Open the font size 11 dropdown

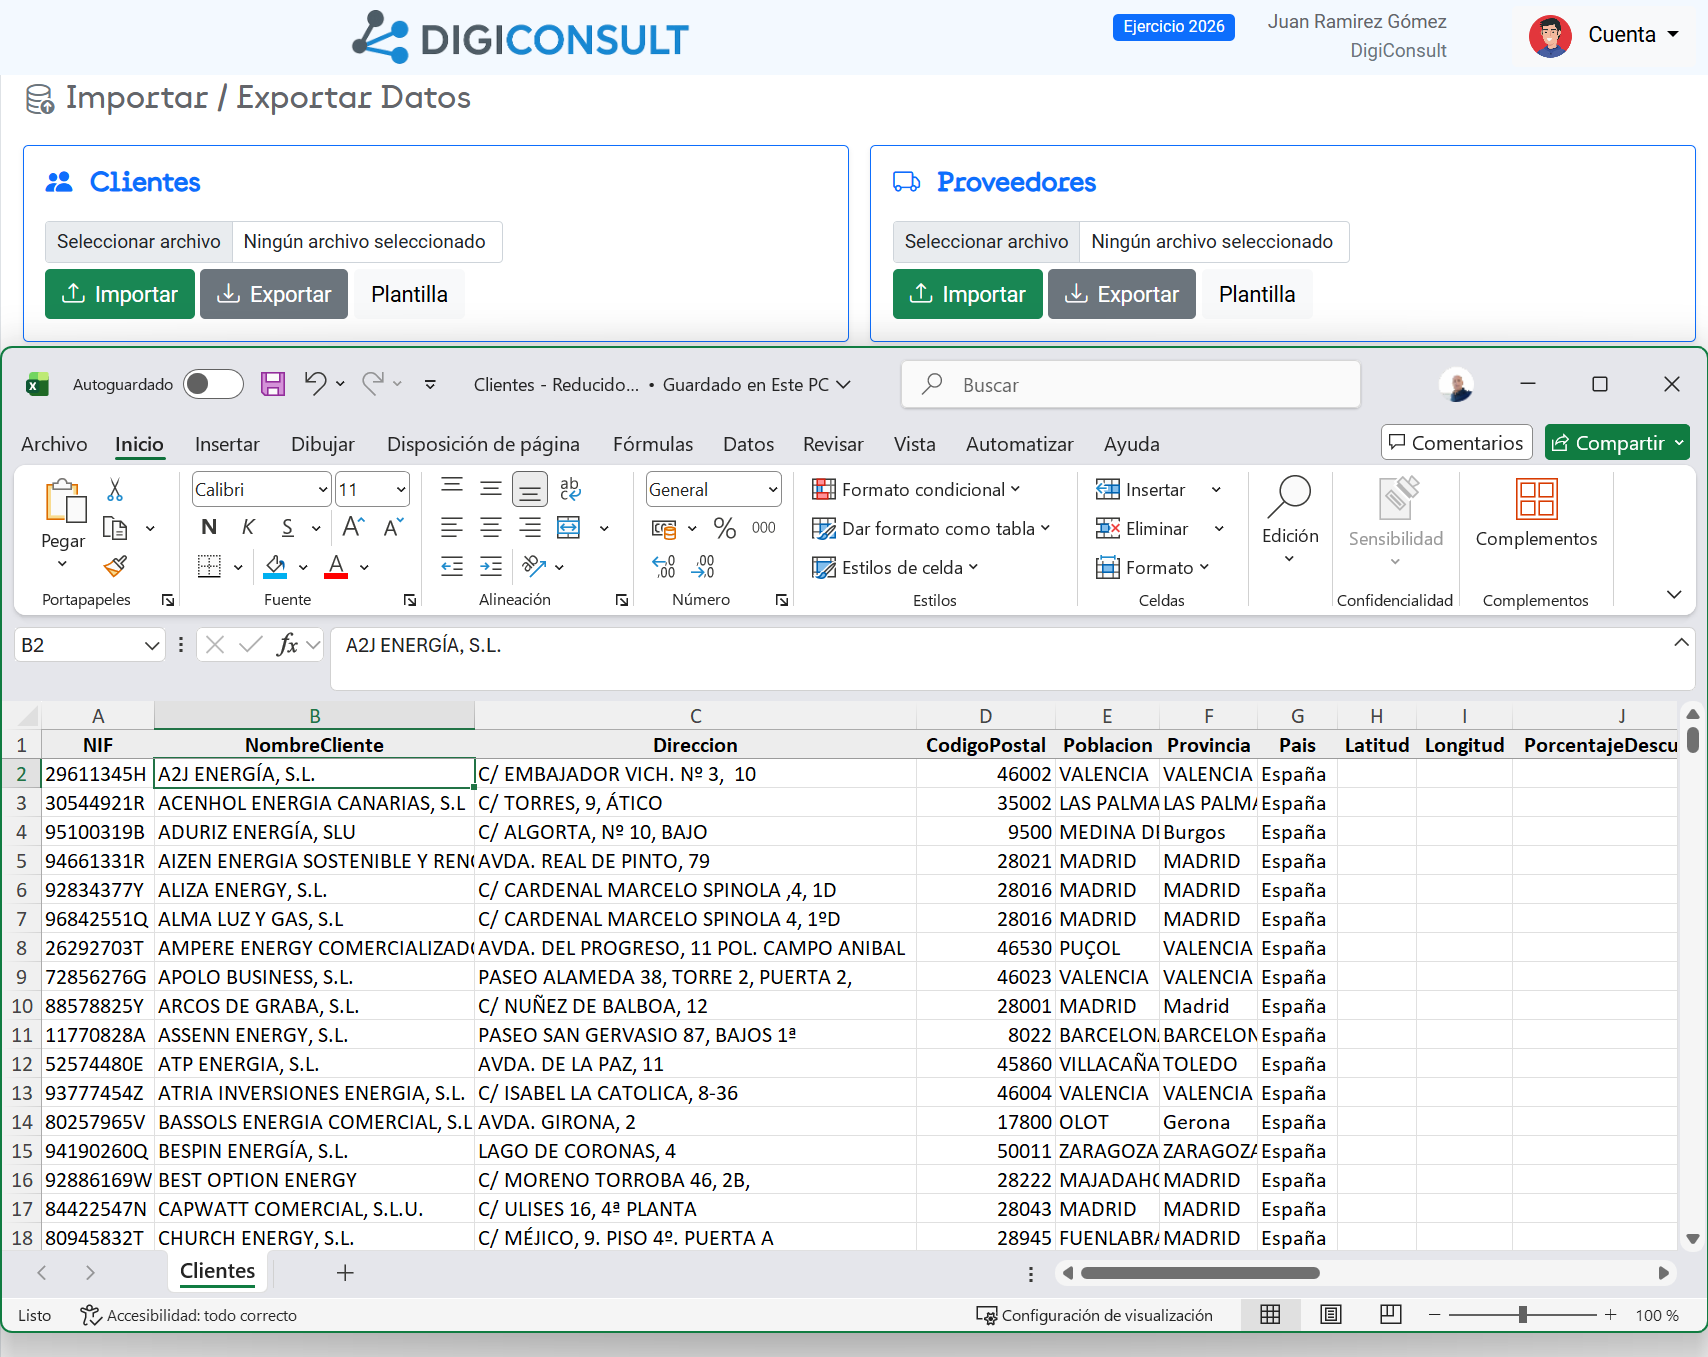click(401, 489)
